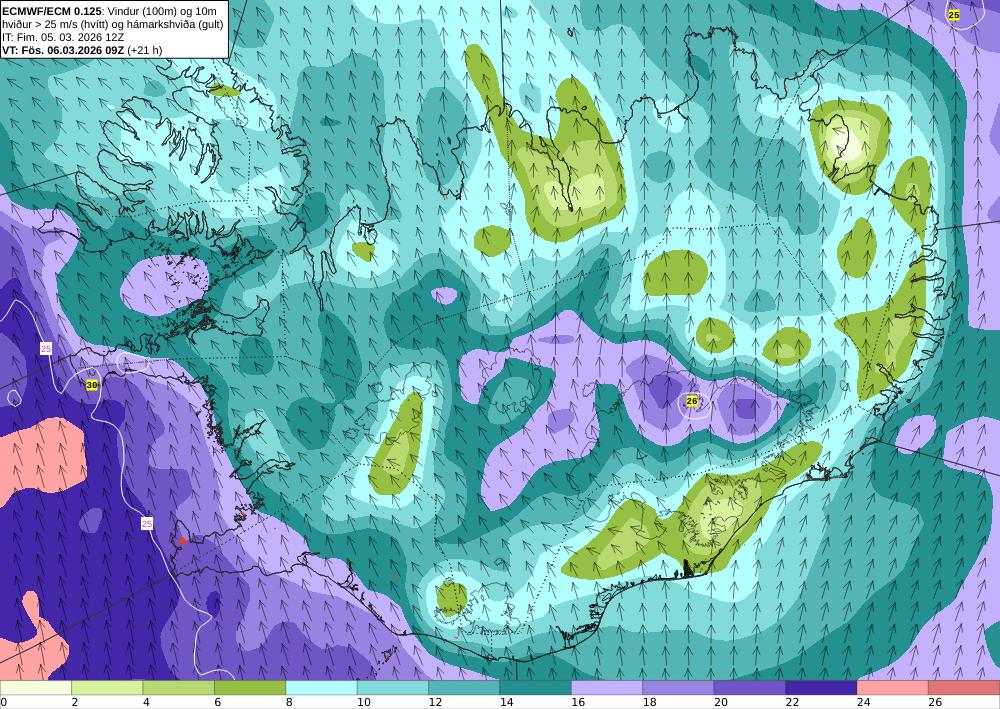Click the legend scale number '12'

435,702
